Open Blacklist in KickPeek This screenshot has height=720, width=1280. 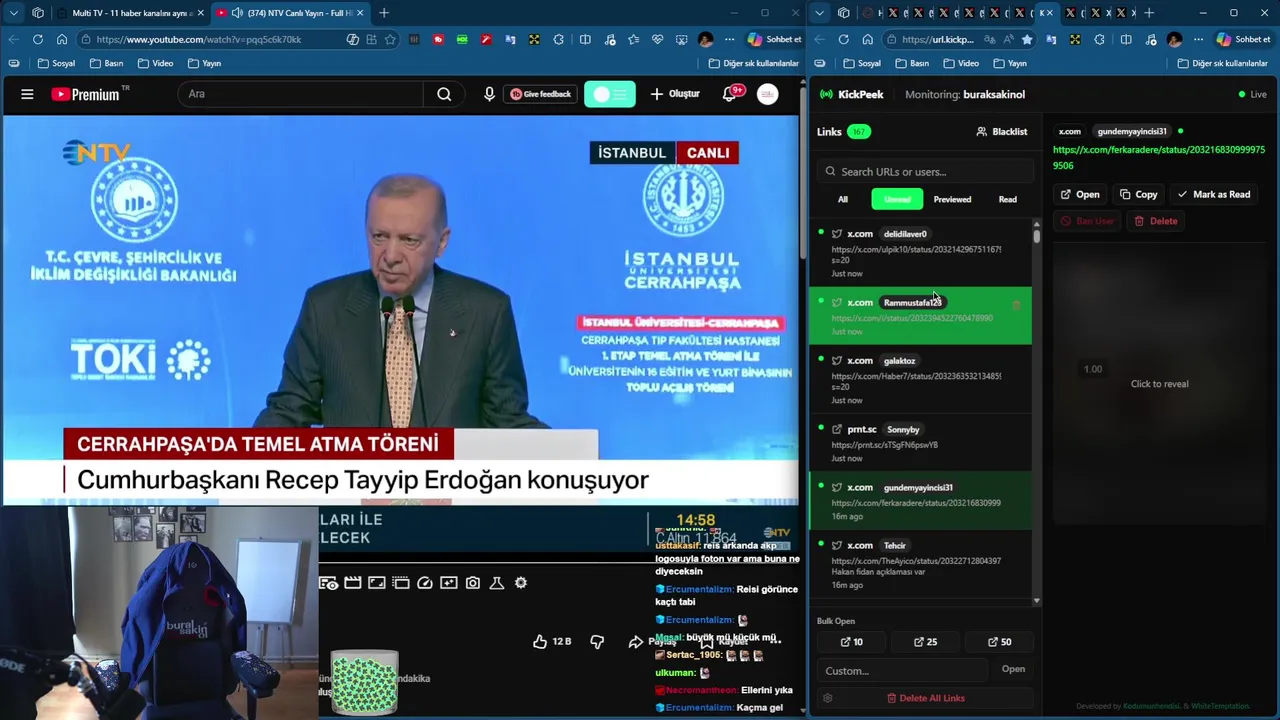[x=1001, y=131]
